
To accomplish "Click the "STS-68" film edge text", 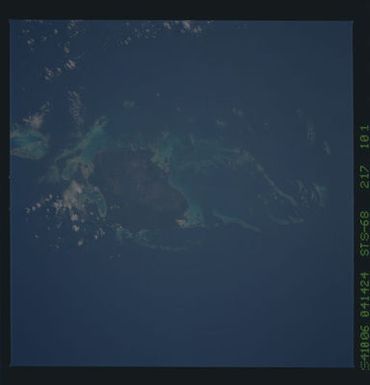I will click(365, 233).
